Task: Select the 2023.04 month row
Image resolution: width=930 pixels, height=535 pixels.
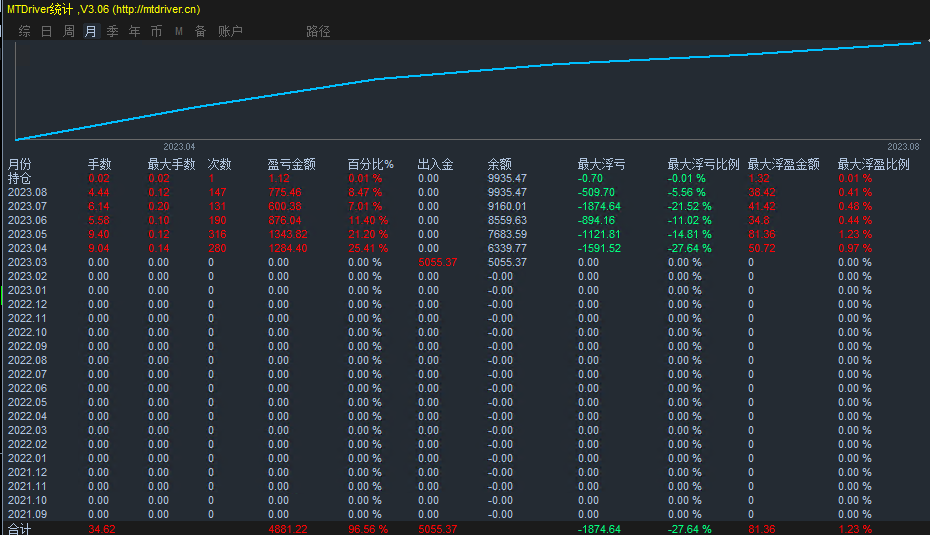Action: [28, 248]
